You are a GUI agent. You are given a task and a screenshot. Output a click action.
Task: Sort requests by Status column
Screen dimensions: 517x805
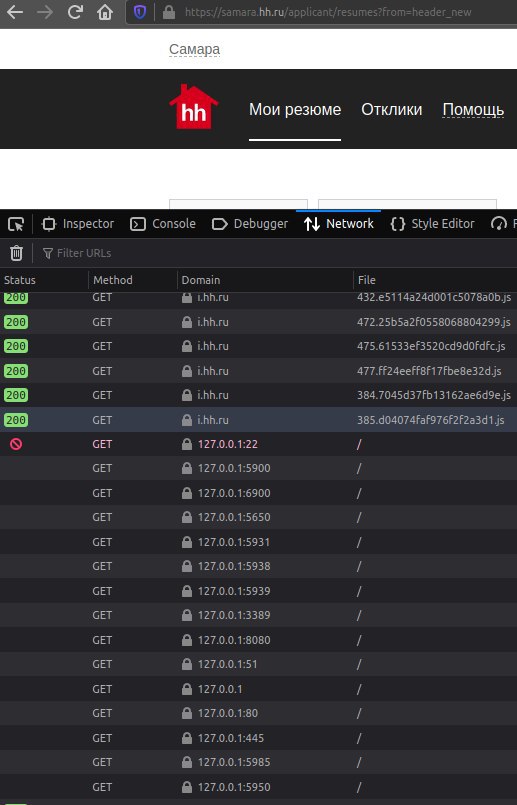(44, 280)
